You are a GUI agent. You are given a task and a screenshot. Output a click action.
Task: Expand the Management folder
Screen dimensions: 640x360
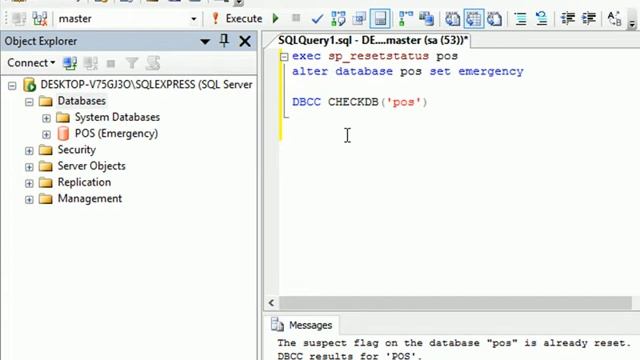(29, 200)
